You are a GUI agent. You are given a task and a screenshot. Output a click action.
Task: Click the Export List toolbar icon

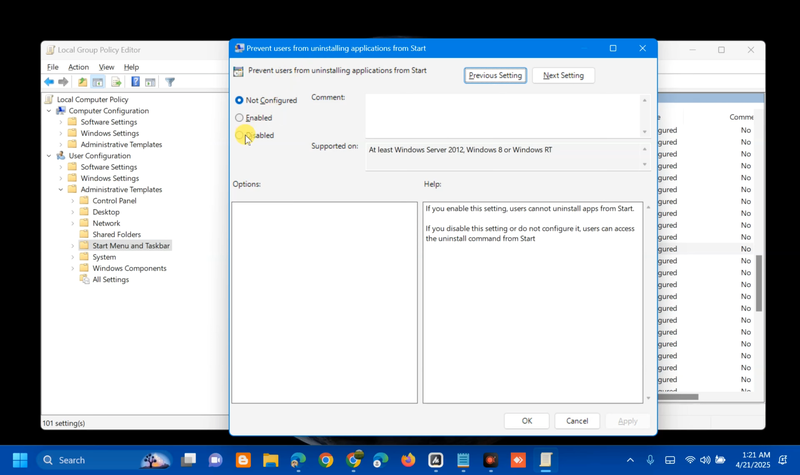[x=116, y=82]
